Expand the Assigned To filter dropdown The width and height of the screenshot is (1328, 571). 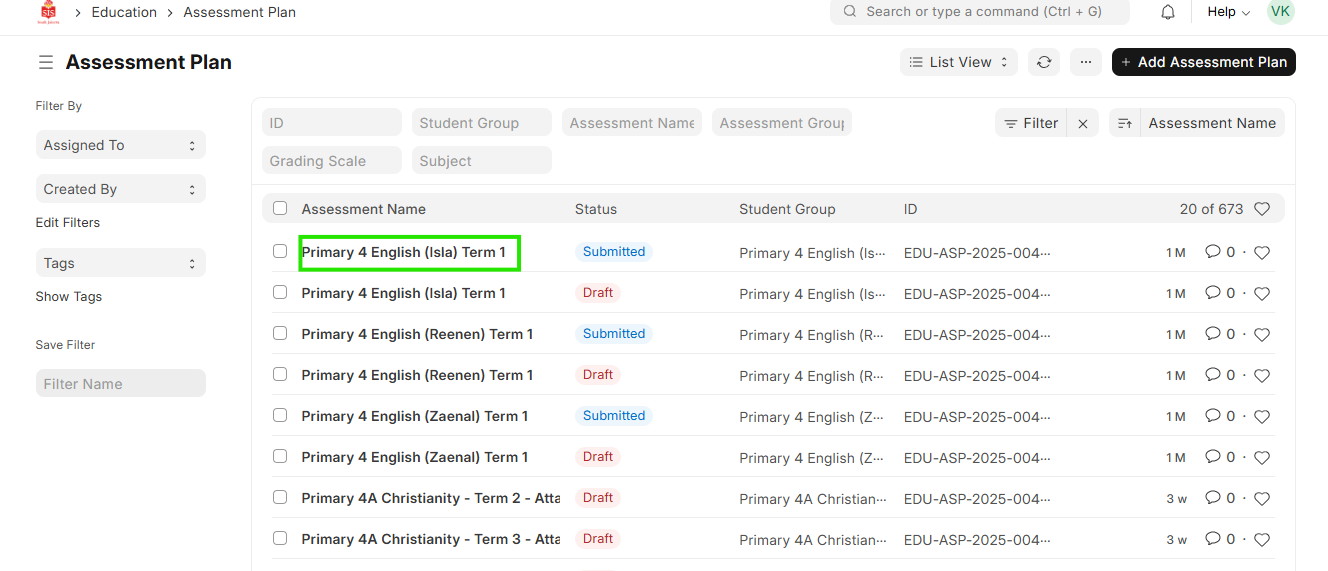coord(120,145)
